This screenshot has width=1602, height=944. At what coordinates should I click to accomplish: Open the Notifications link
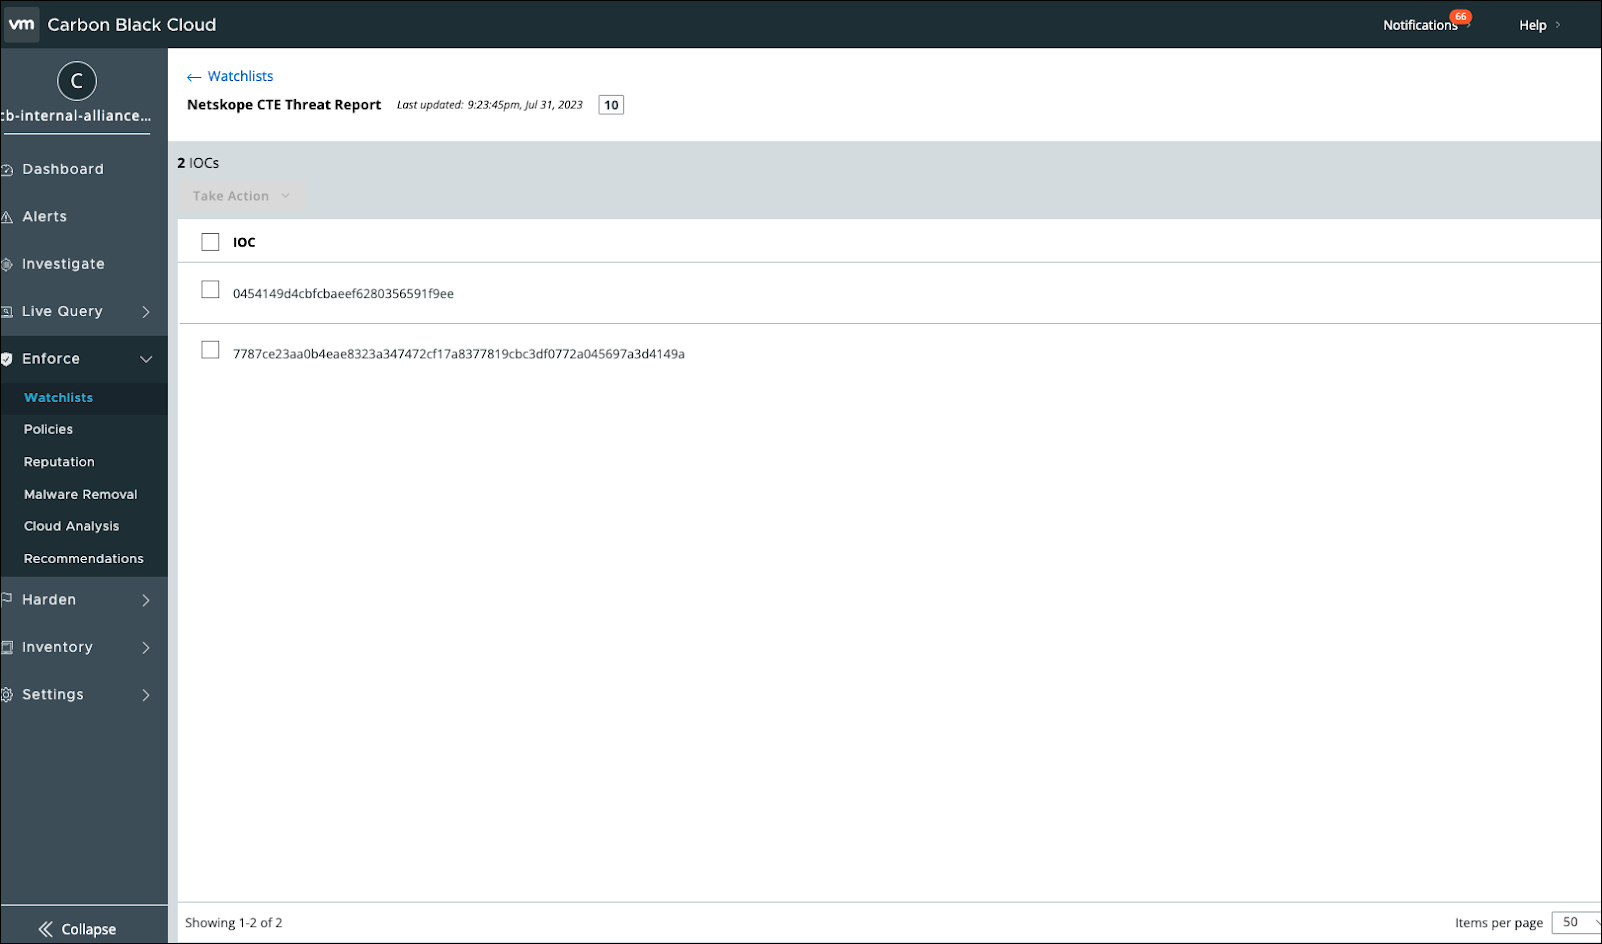pyautogui.click(x=1420, y=25)
